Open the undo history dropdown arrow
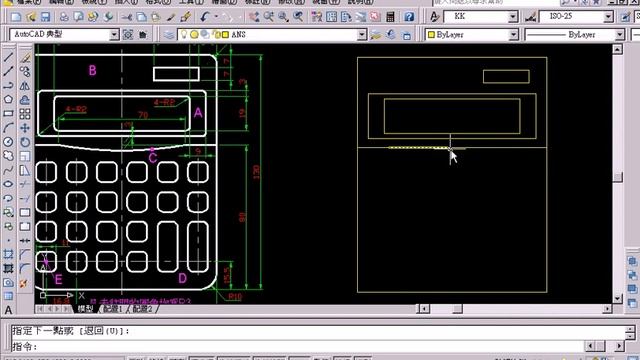This screenshot has height=360, width=640. [x=216, y=17]
